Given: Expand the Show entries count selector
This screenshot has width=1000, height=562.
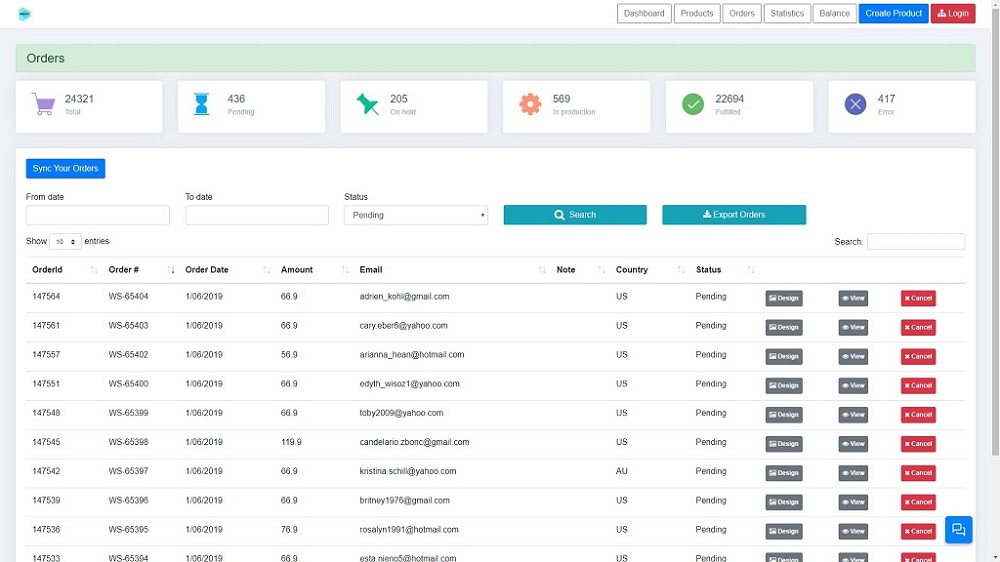Looking at the screenshot, I should (66, 242).
